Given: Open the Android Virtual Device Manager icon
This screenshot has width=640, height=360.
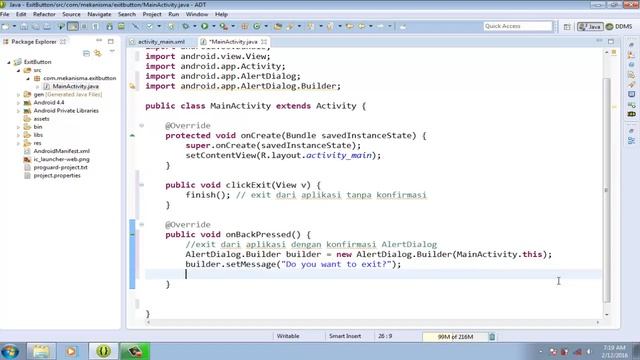Looking at the screenshot, I should [x=121, y=27].
